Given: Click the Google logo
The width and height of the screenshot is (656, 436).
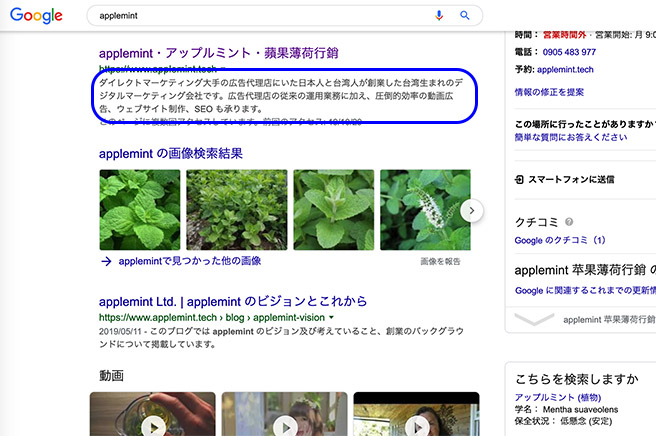Looking at the screenshot, I should (36, 15).
